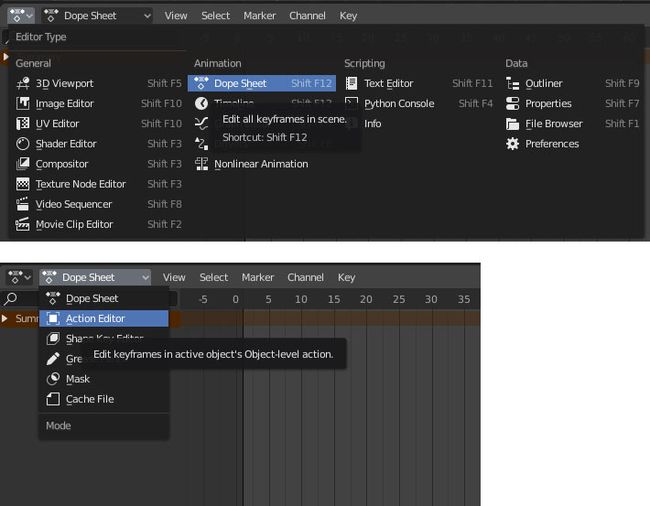Click the File Browser folder icon
This screenshot has height=506, width=650.
(512, 123)
